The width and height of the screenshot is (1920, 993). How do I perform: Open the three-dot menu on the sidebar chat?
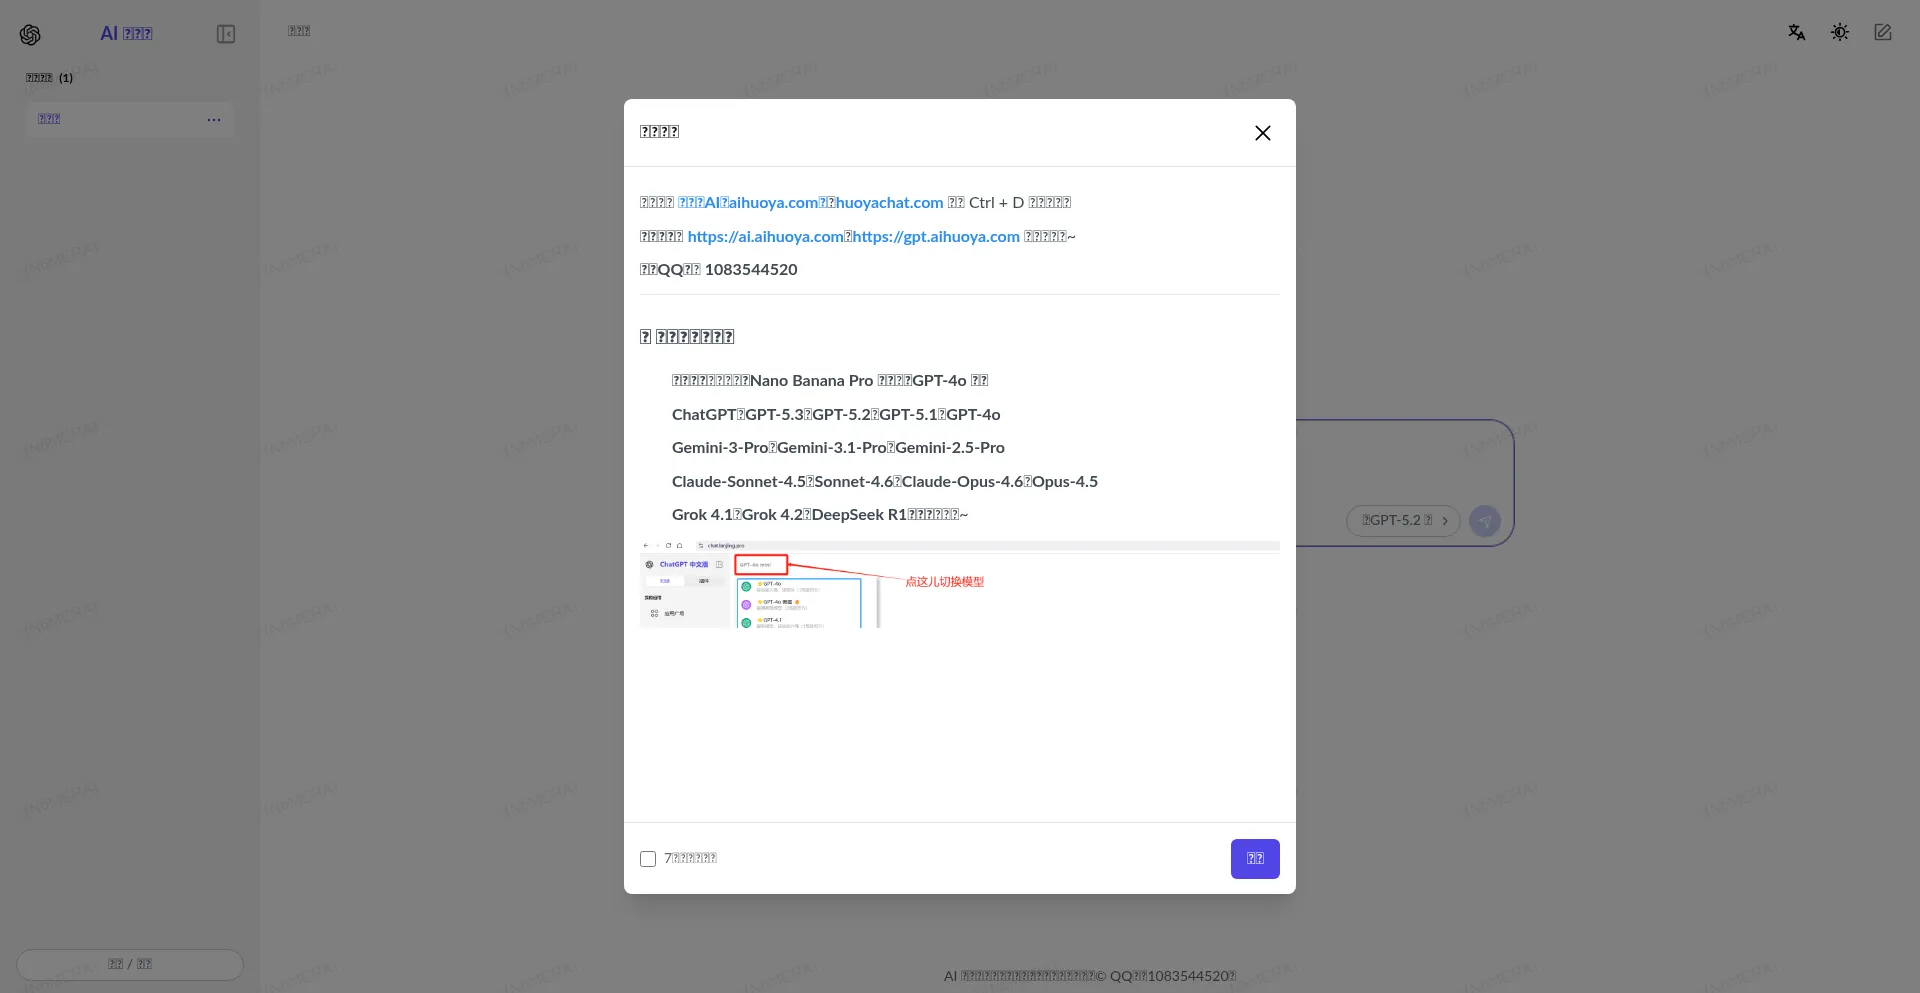(x=214, y=120)
